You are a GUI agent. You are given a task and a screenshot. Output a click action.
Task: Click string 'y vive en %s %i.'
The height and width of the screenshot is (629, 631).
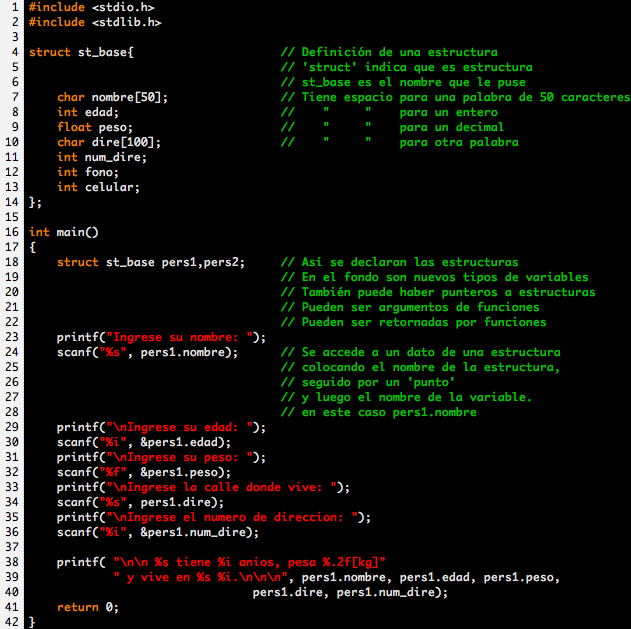[182, 577]
